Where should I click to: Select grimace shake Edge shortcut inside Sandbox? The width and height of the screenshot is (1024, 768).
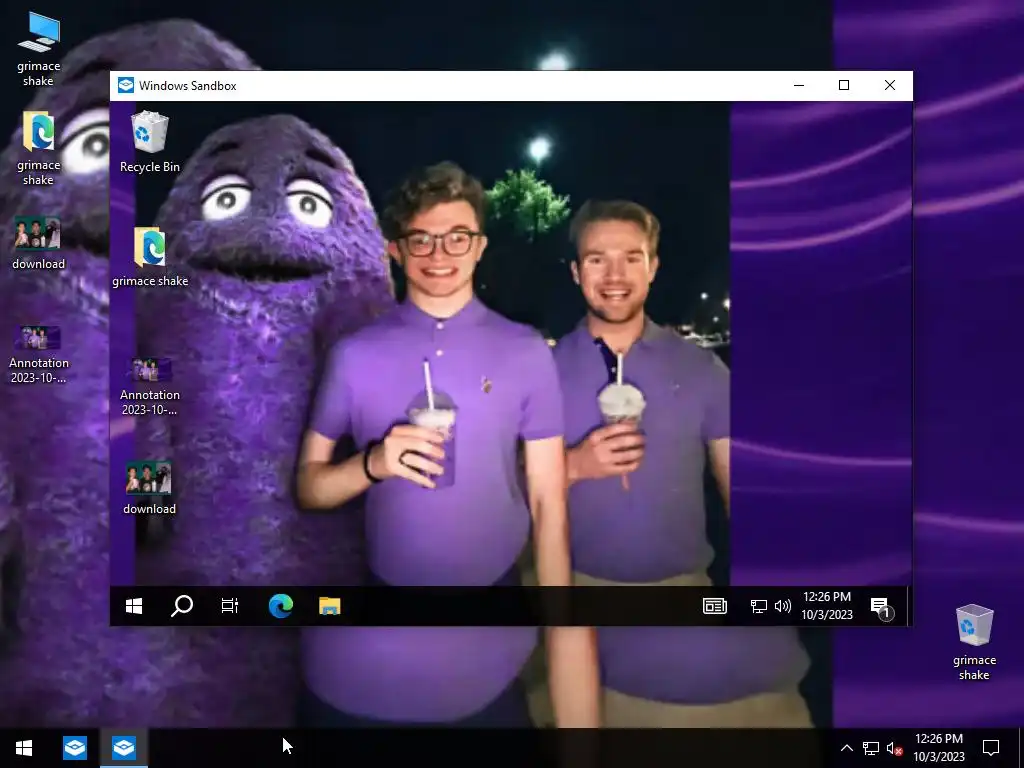150,257
